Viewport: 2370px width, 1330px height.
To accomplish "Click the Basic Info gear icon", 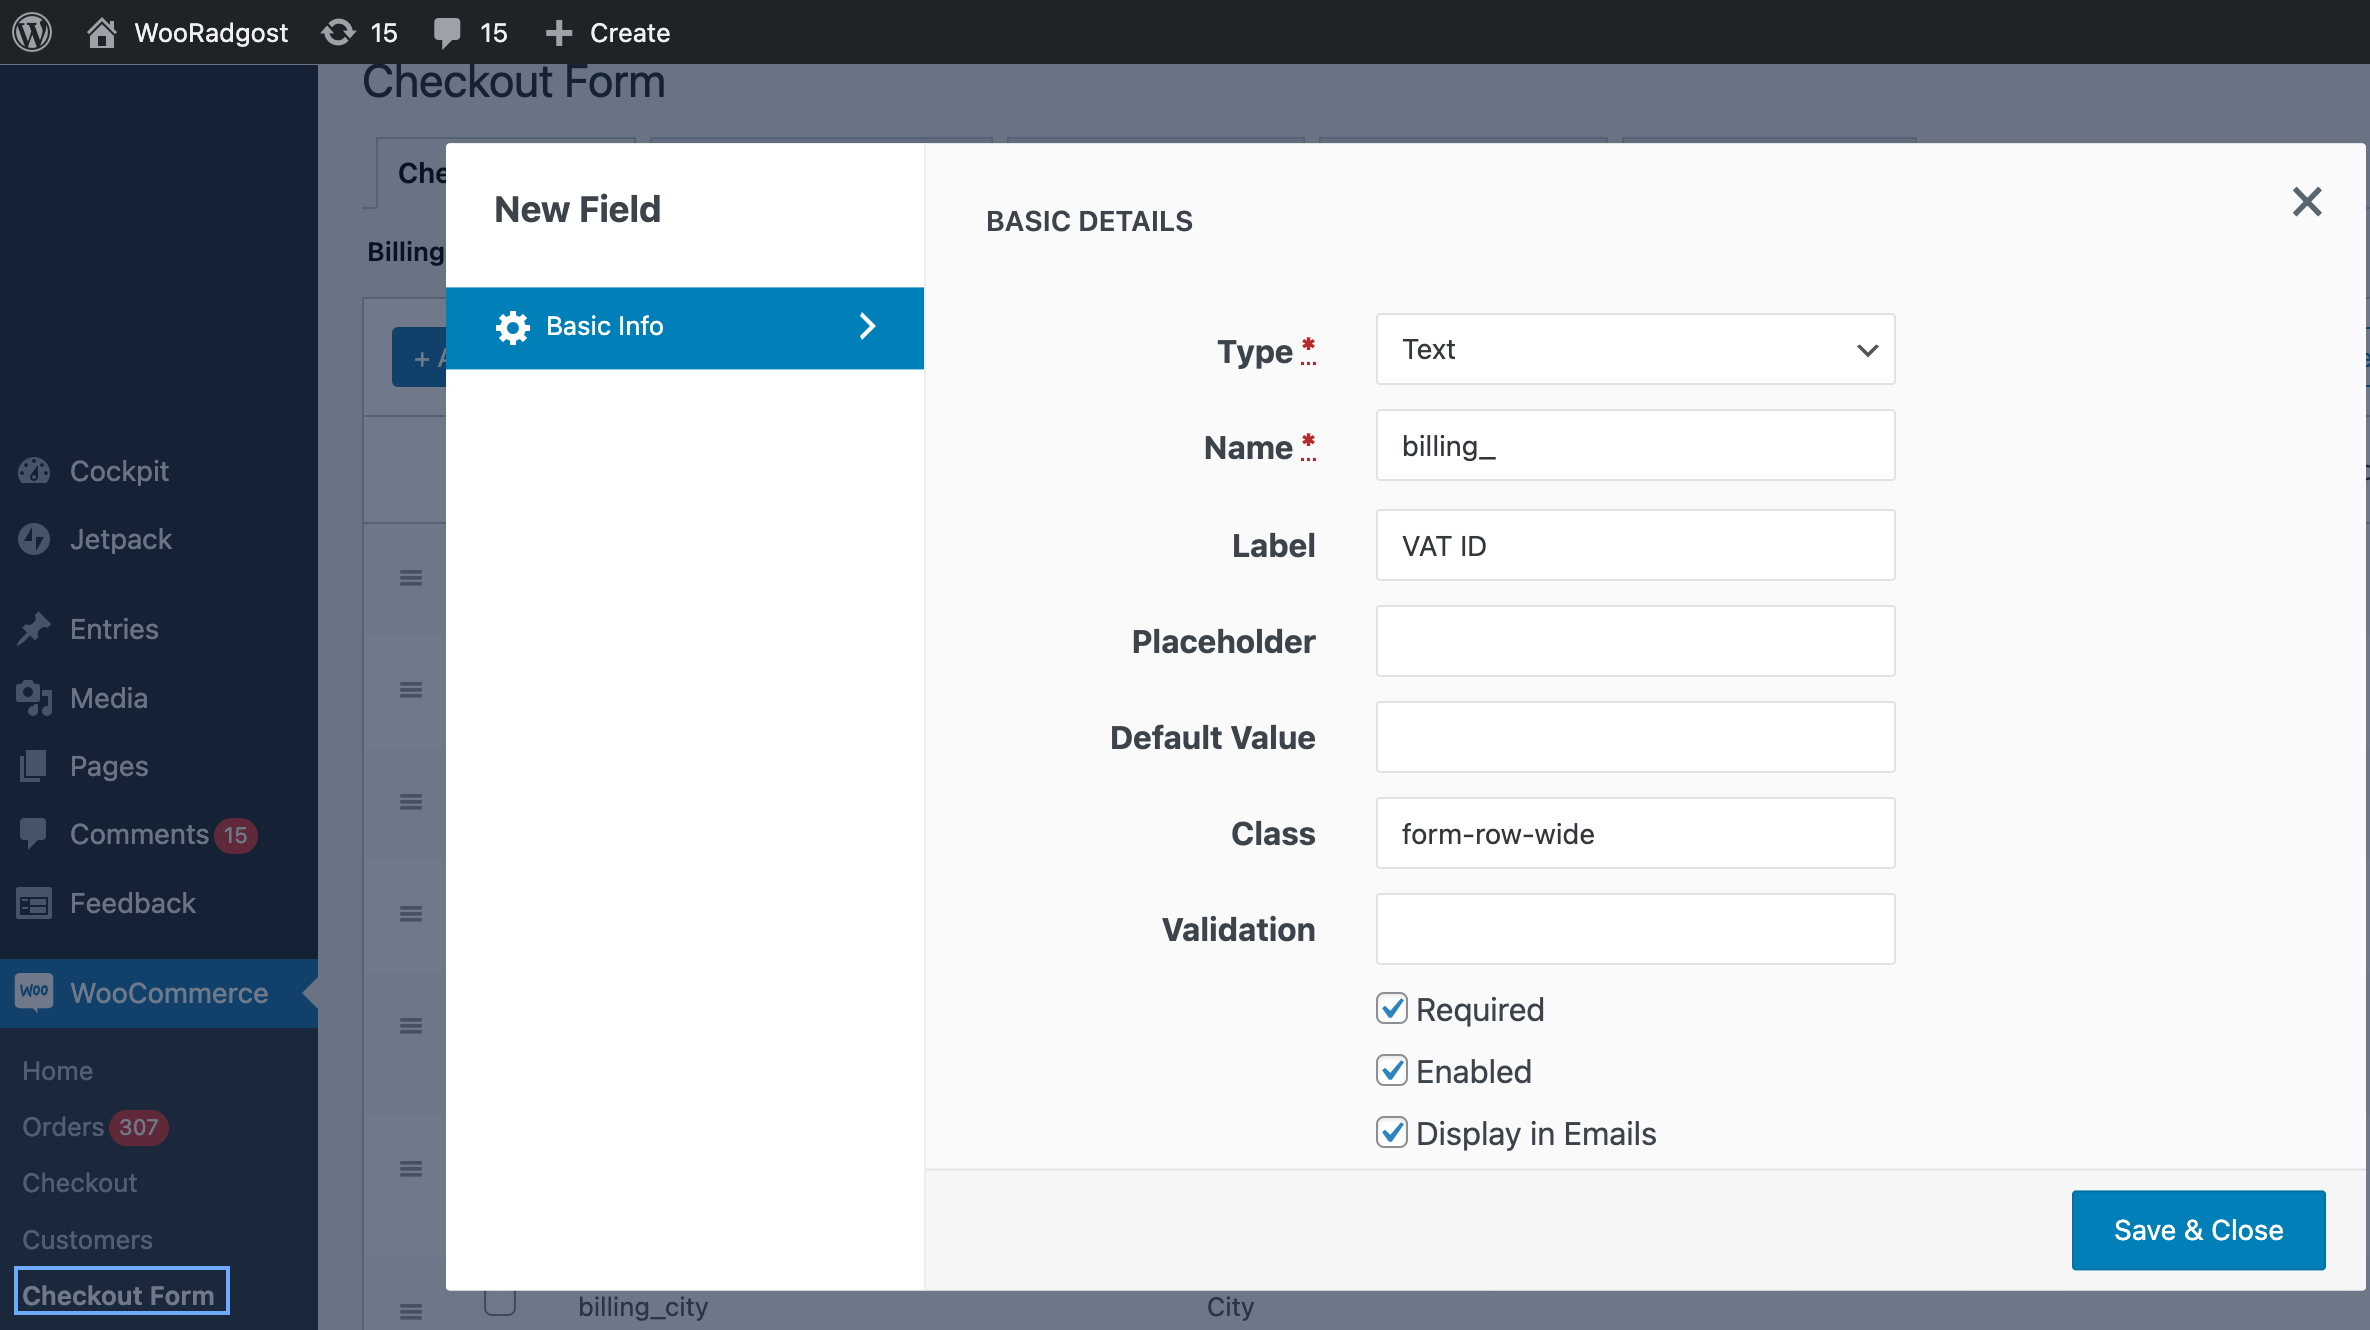I will point(513,327).
